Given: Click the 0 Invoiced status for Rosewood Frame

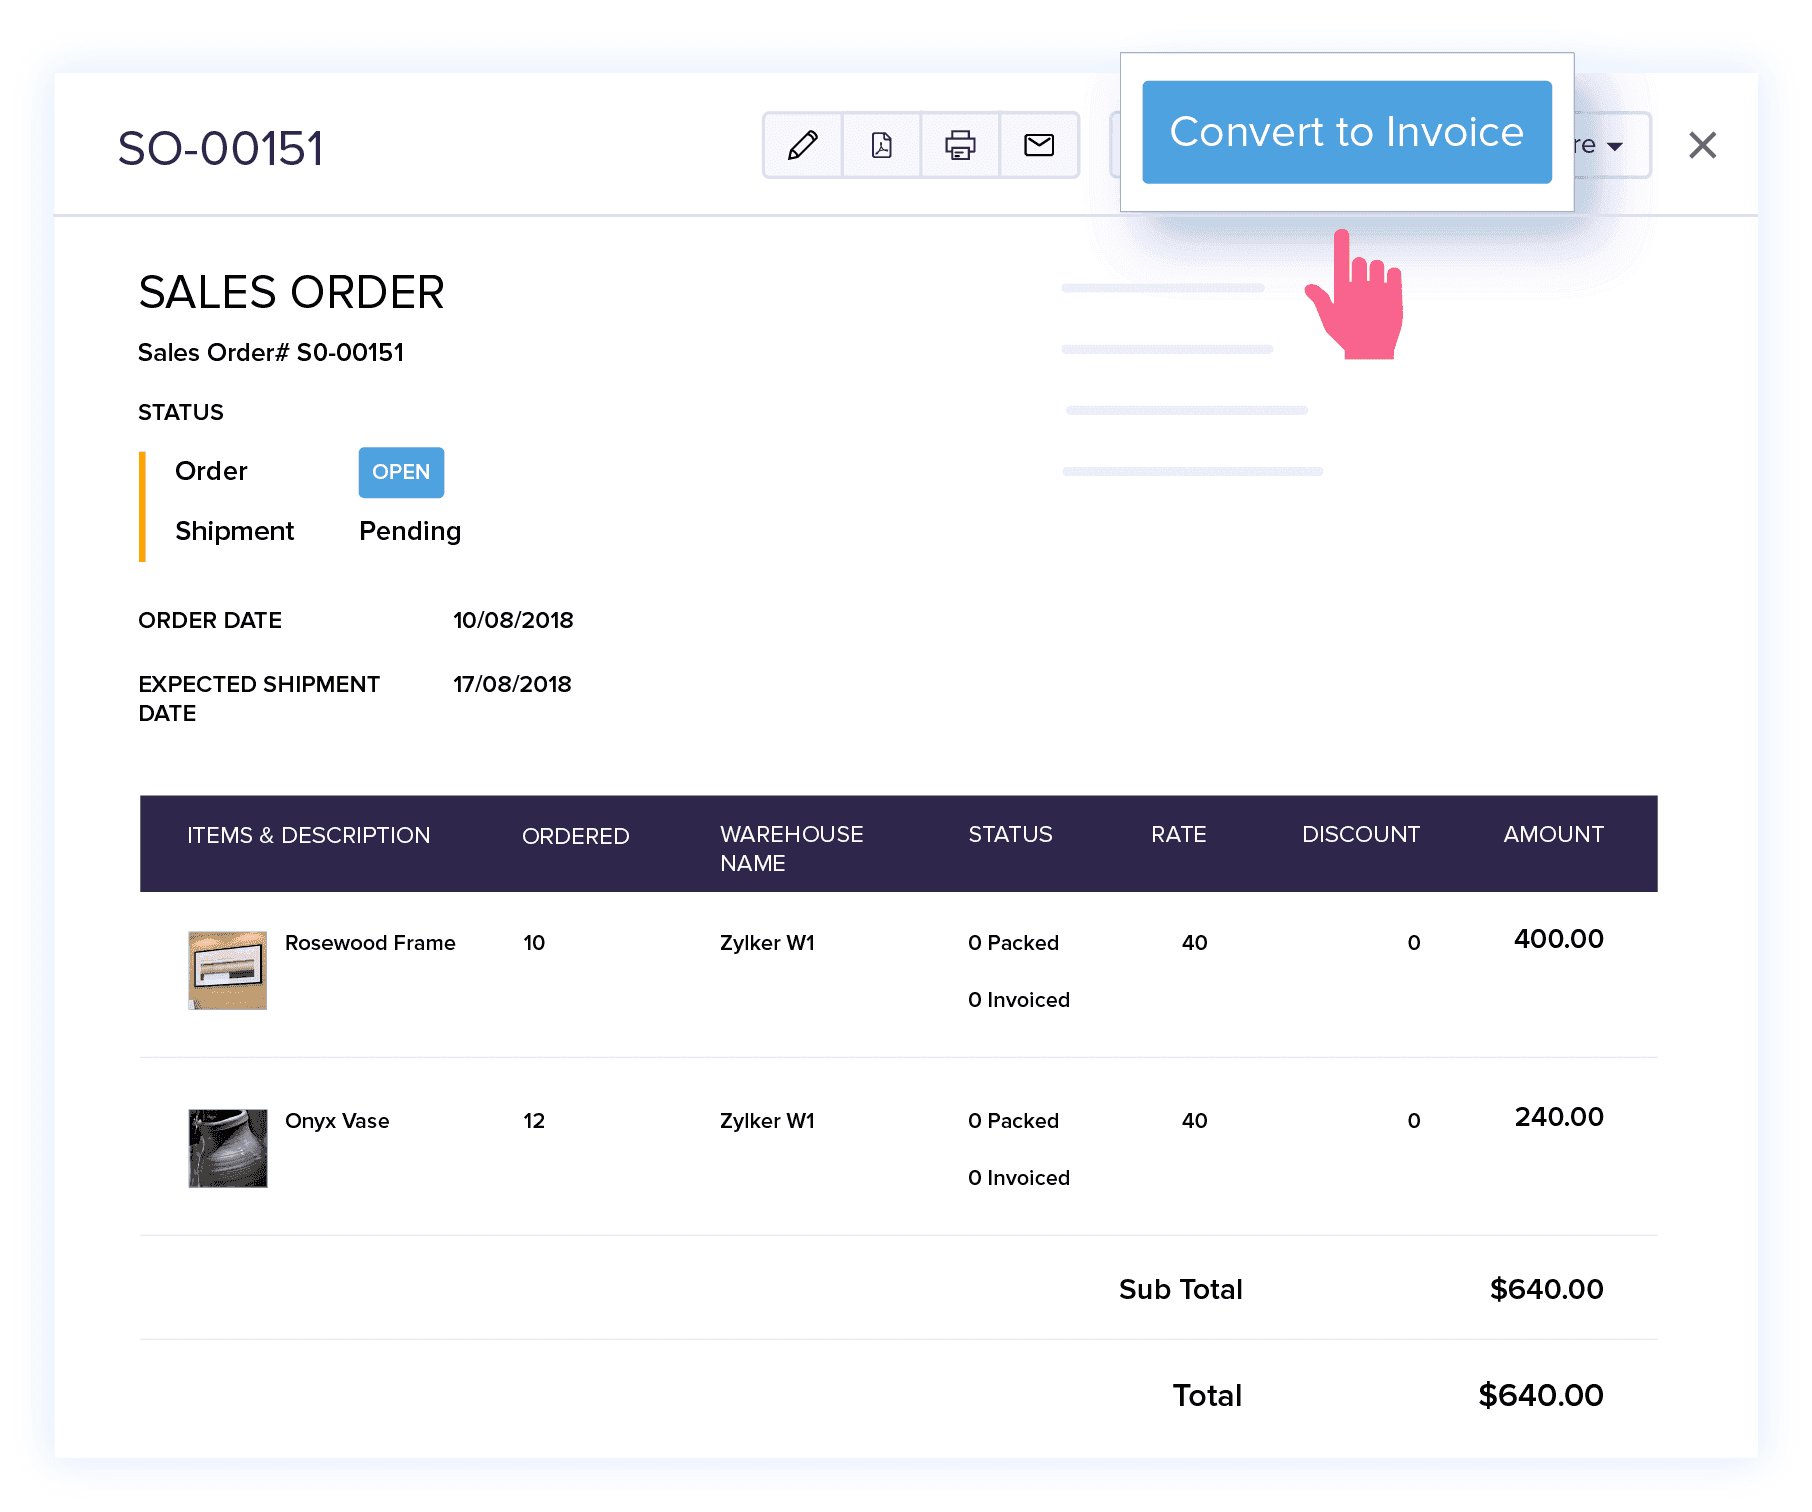Looking at the screenshot, I should pyautogui.click(x=1018, y=1000).
